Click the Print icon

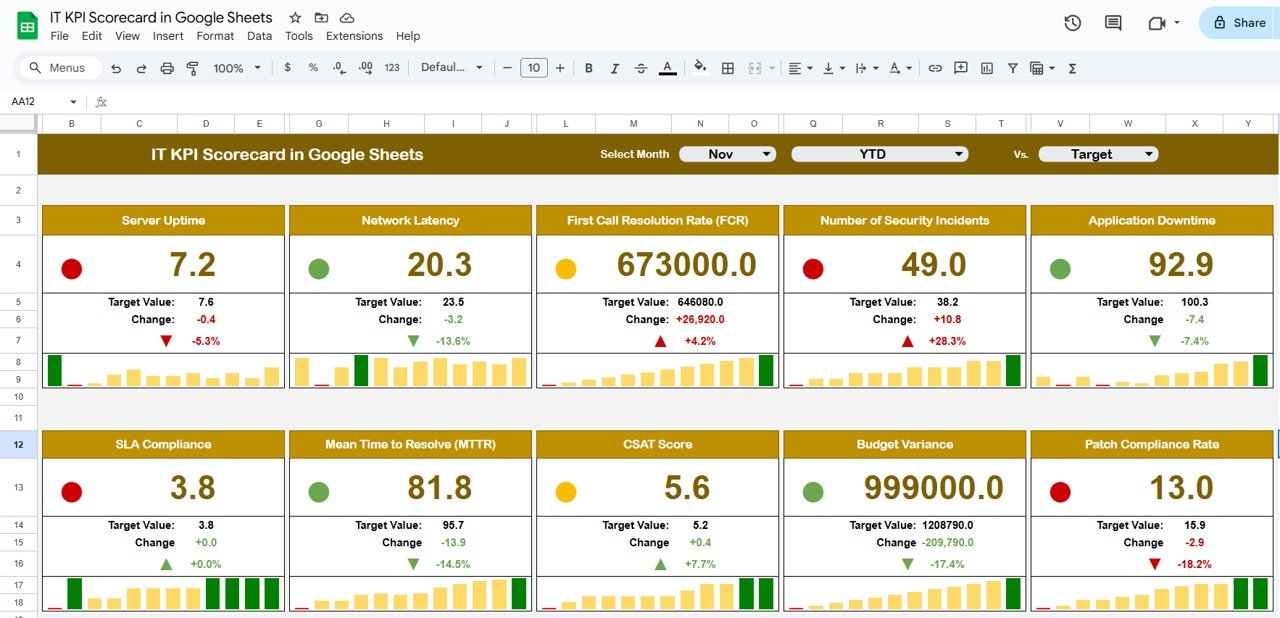tap(167, 68)
